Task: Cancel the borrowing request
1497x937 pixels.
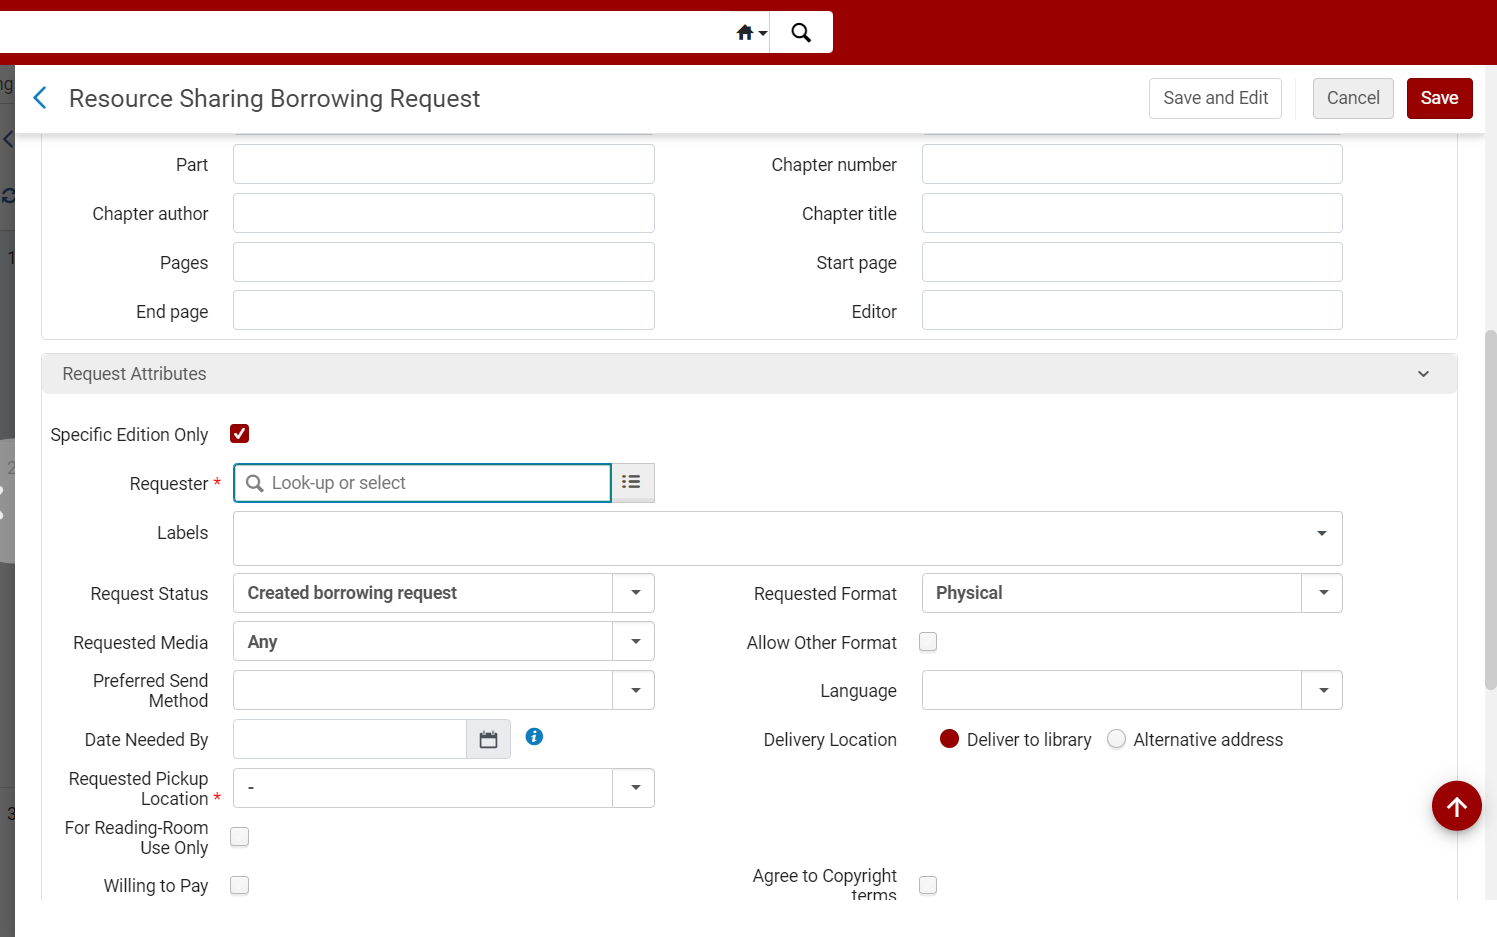Action: (1353, 98)
